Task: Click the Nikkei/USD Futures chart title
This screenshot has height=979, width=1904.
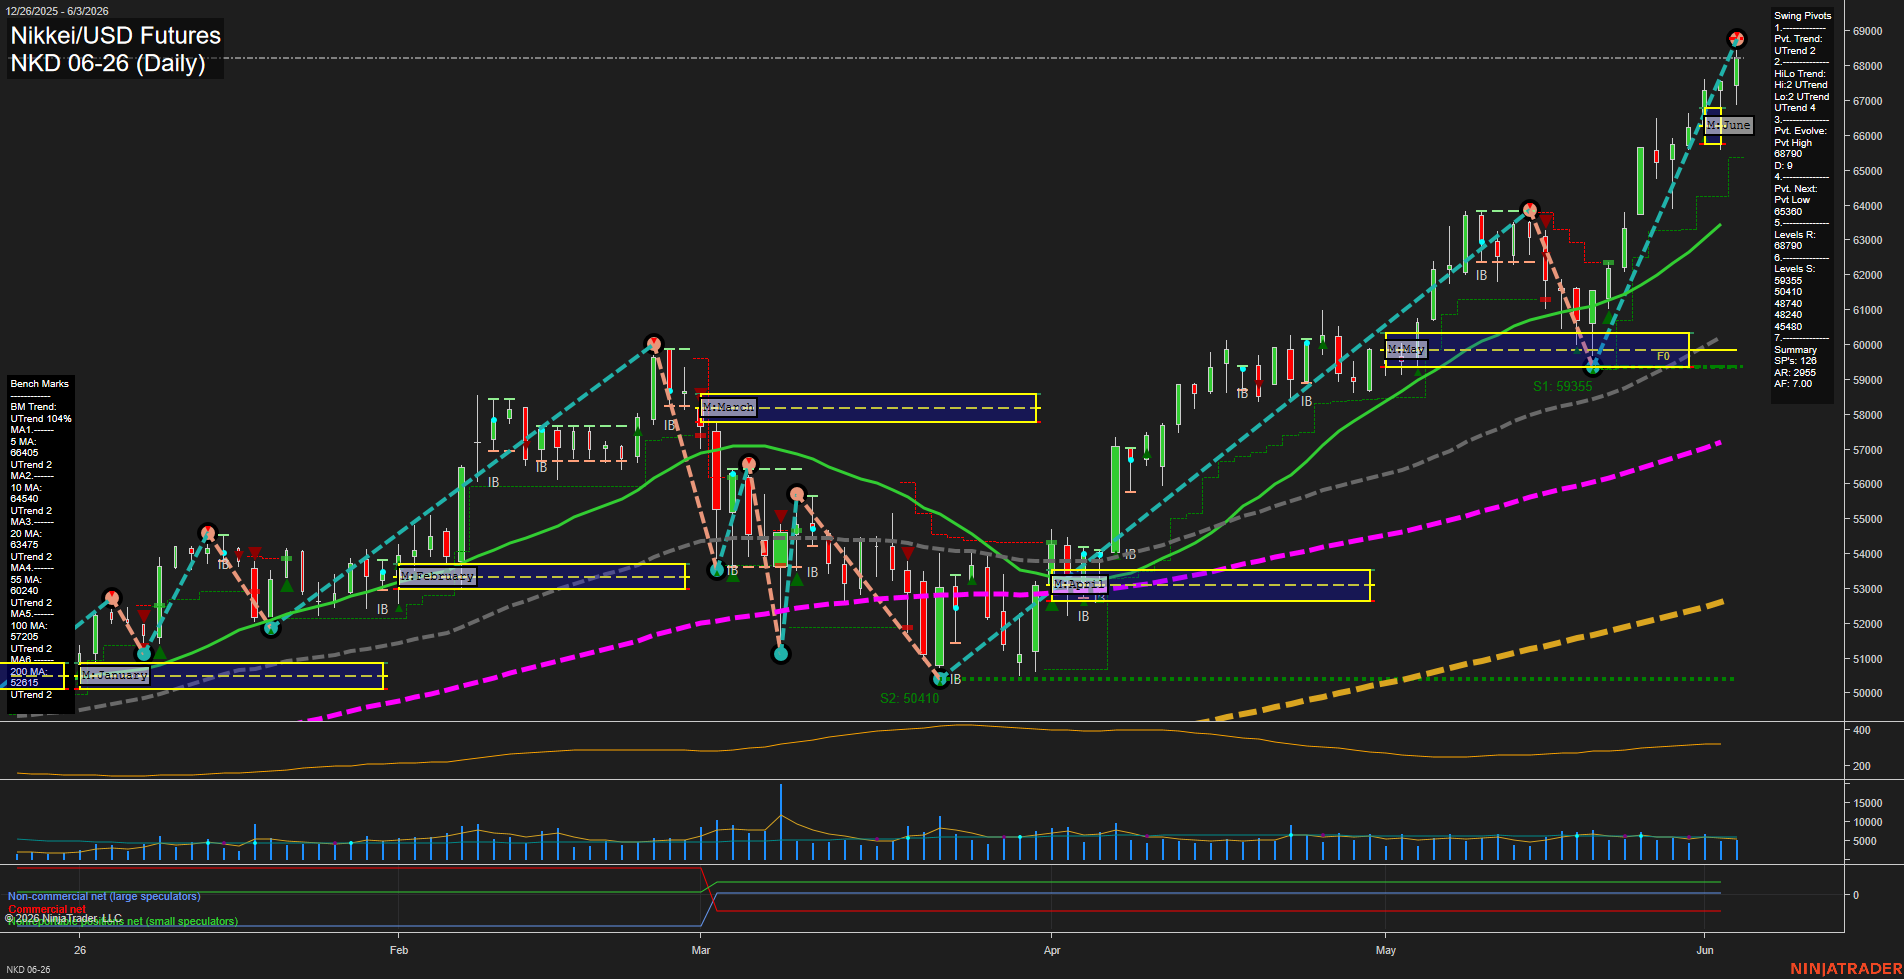Action: click(115, 36)
